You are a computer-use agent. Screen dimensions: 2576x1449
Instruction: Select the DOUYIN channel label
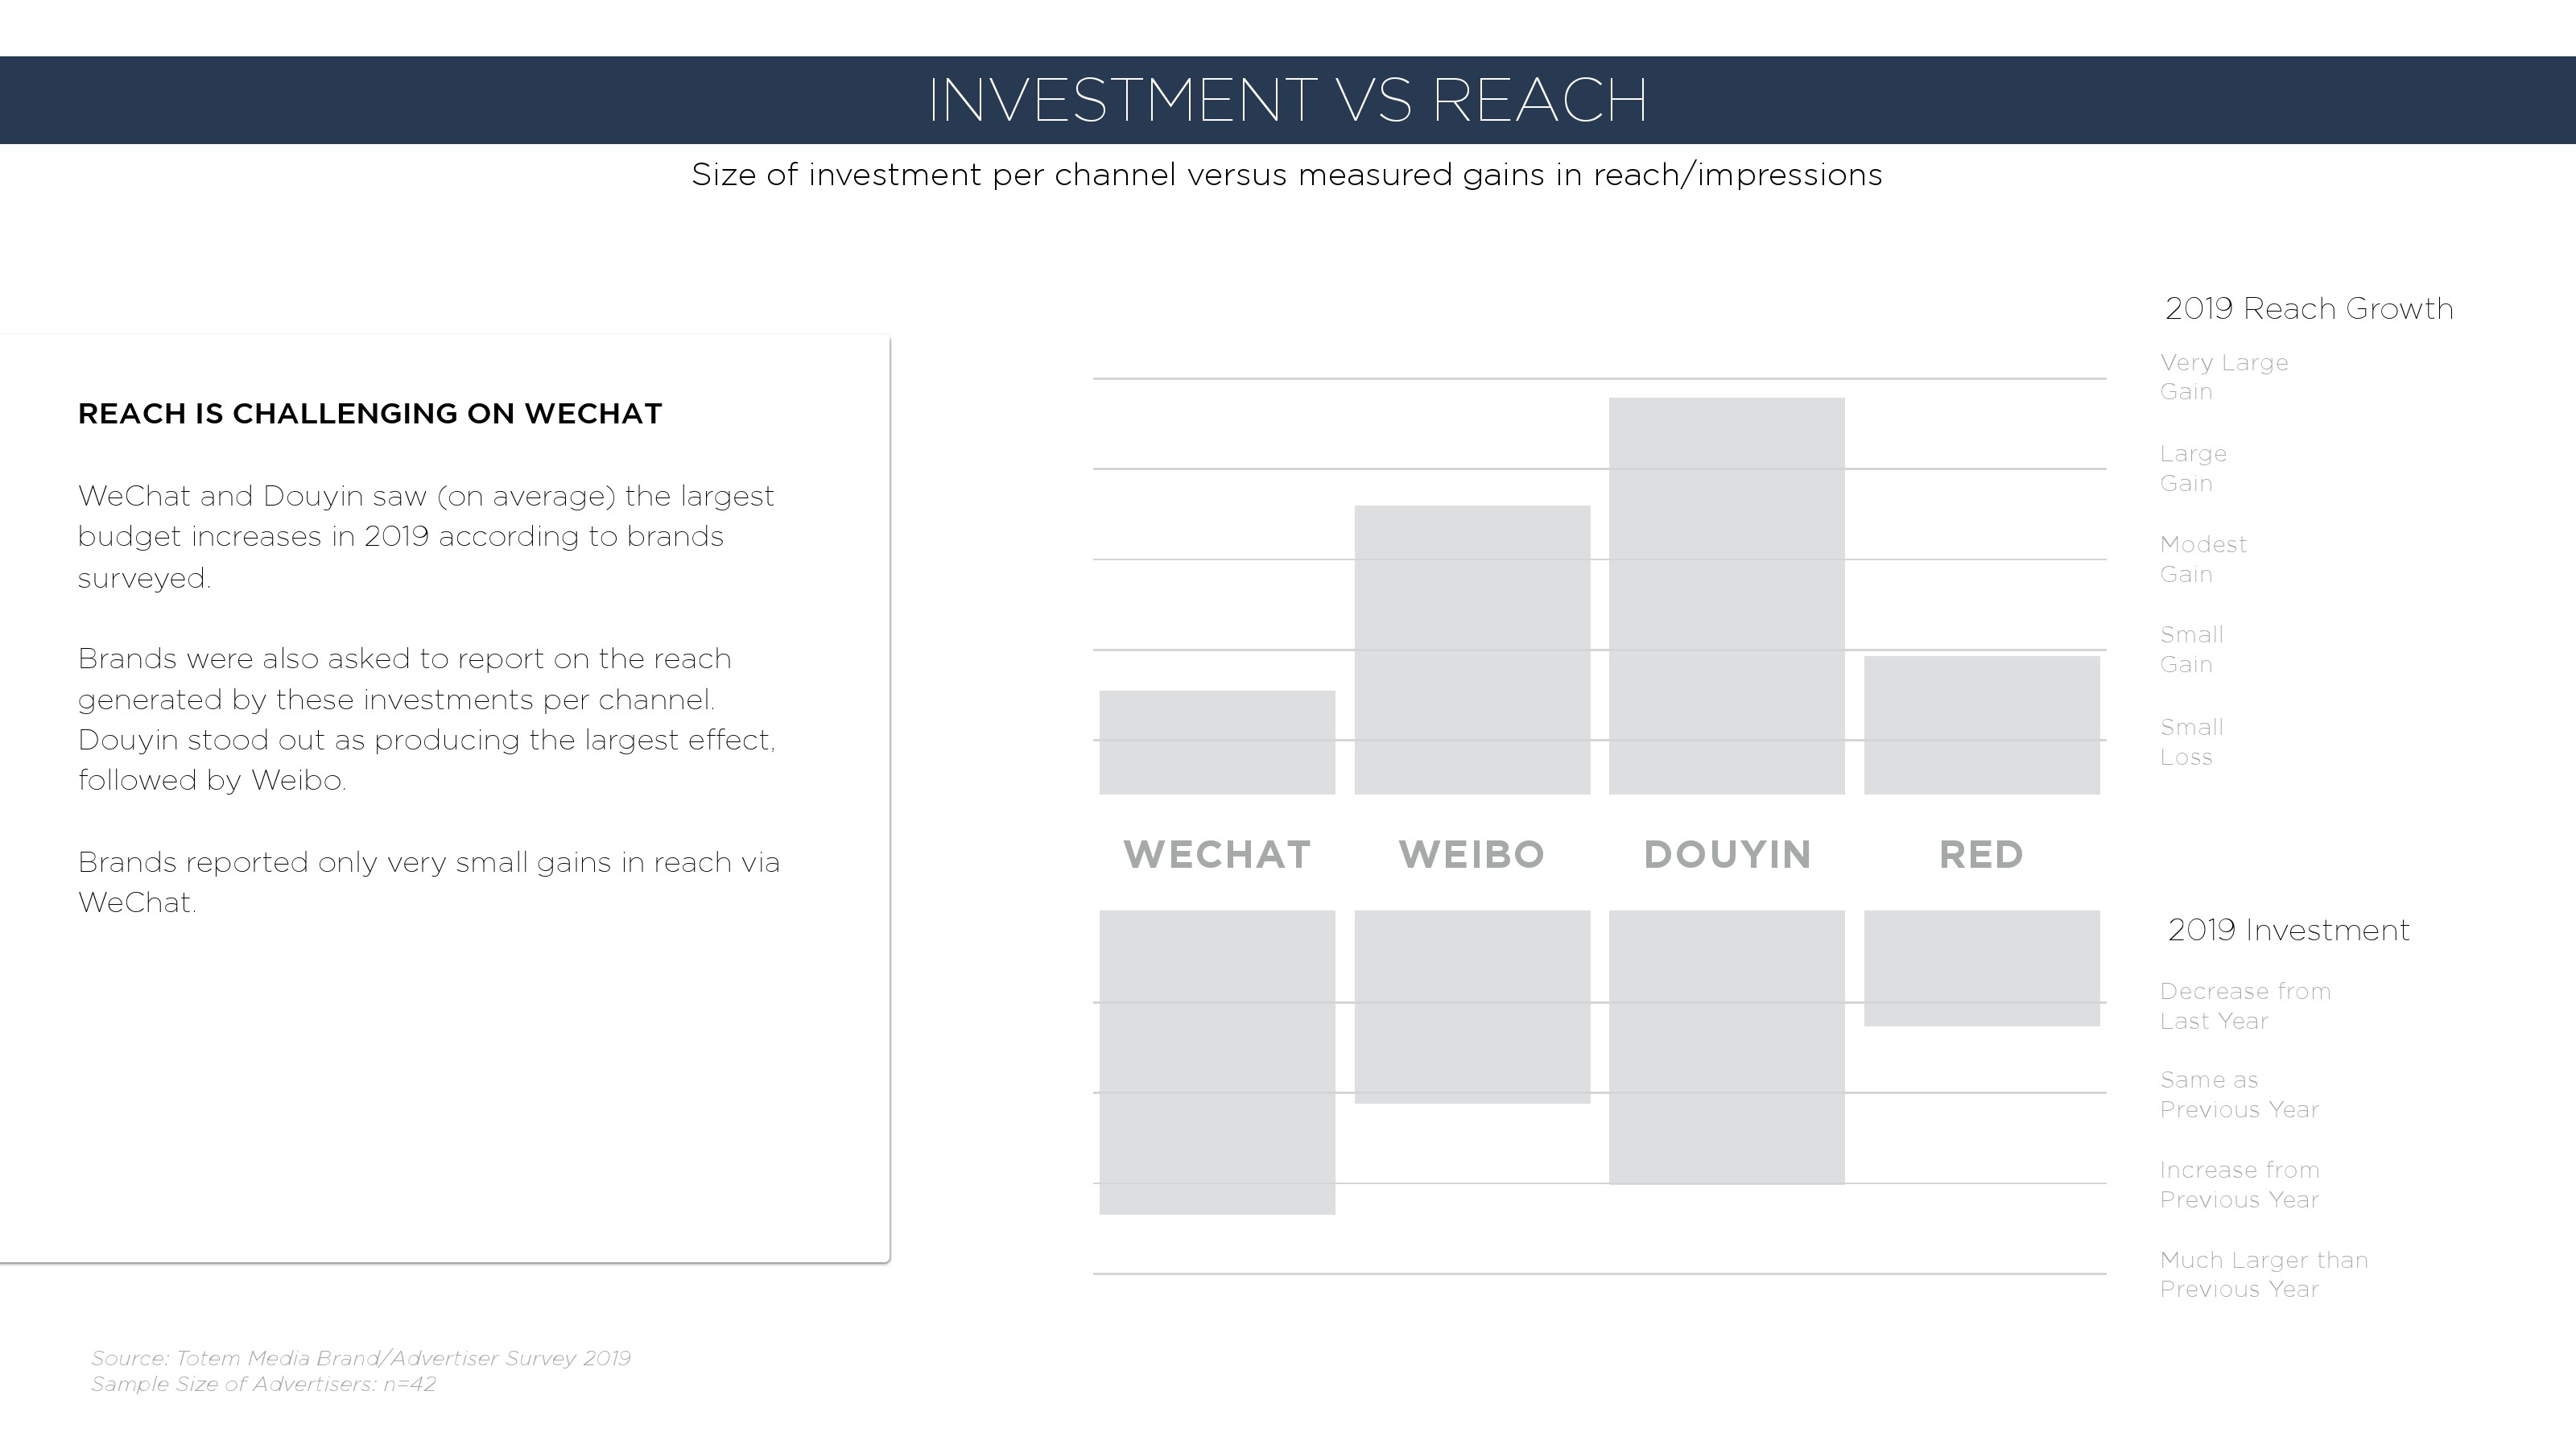tap(1727, 855)
